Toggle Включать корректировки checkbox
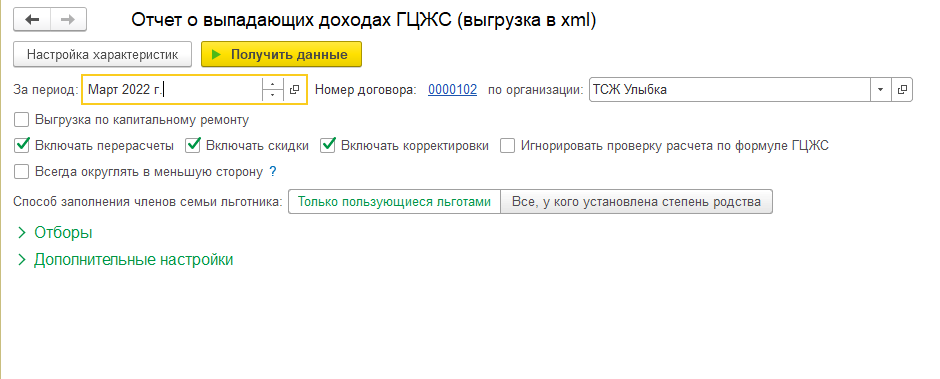The height and width of the screenshot is (379, 940). (328, 146)
